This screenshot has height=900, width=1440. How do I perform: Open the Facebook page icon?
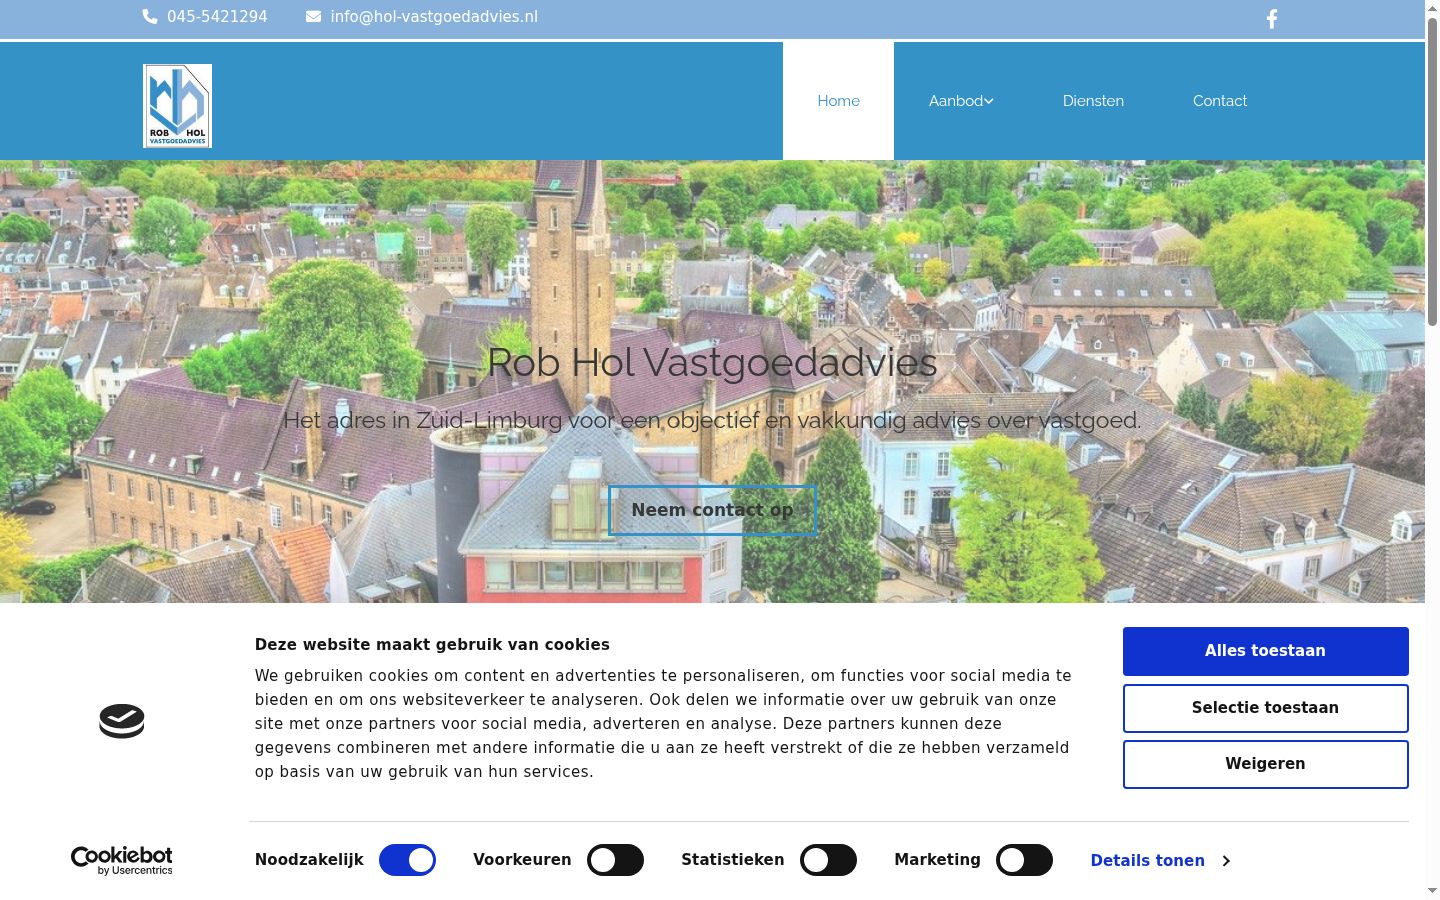point(1272,19)
